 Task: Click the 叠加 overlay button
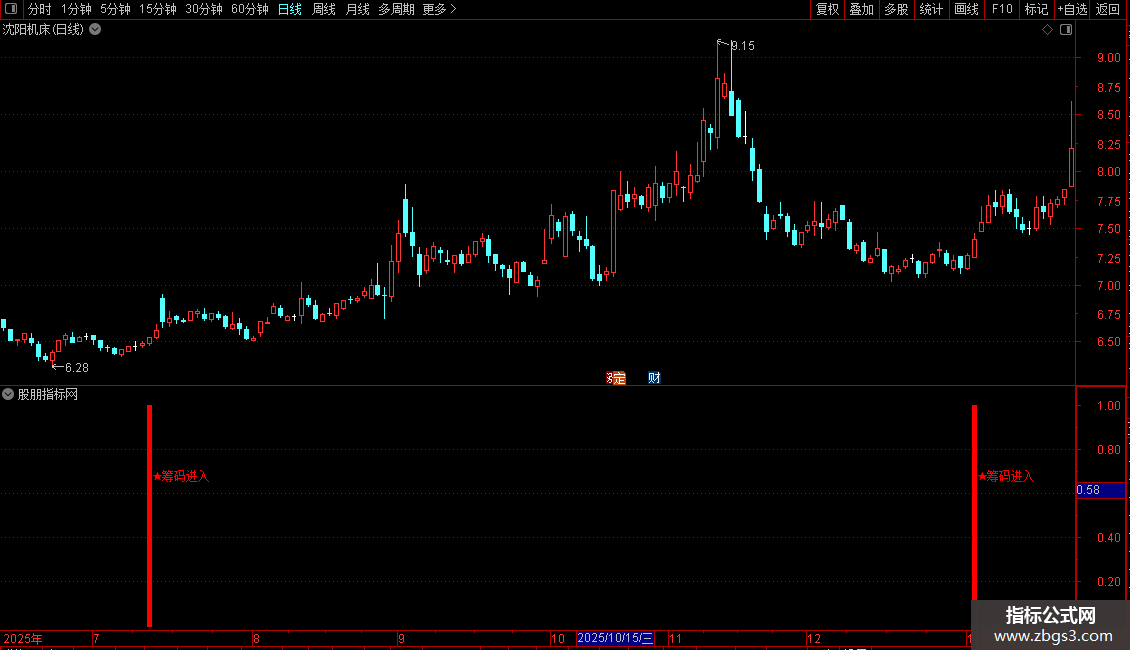(x=861, y=9)
